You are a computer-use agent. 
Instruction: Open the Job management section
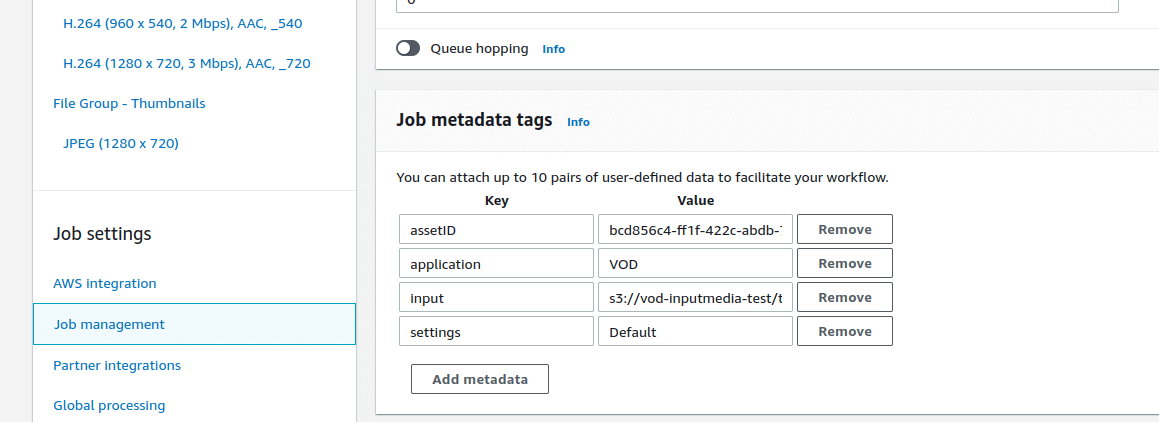[109, 324]
